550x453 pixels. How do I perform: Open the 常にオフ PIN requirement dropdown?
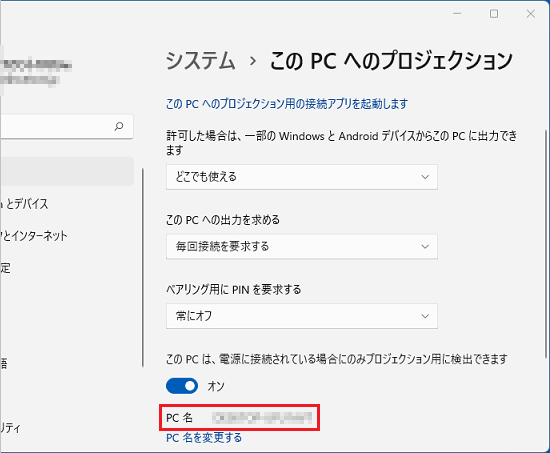[302, 316]
